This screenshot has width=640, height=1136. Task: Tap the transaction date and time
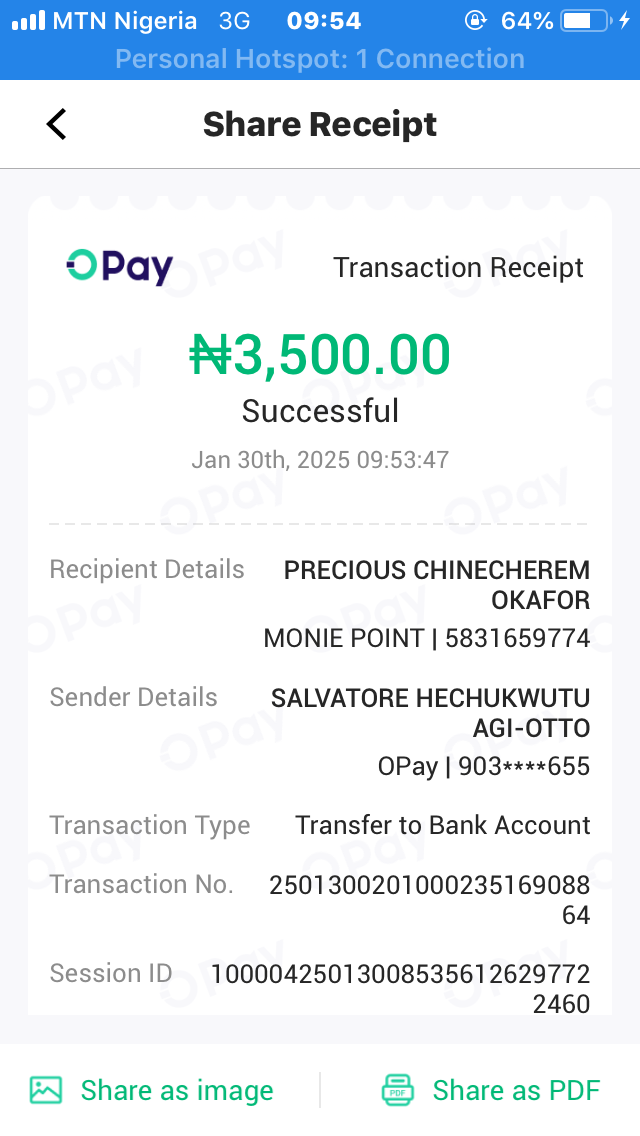coord(320,460)
